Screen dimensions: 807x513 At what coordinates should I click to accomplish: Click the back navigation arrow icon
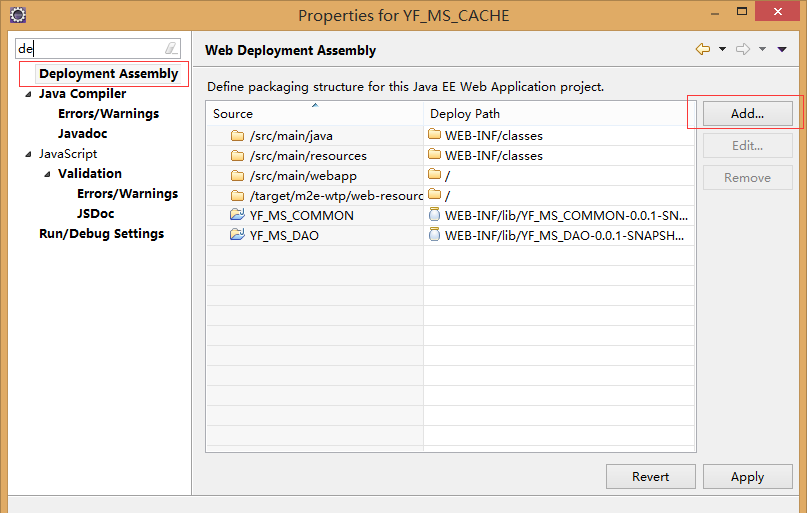(703, 49)
